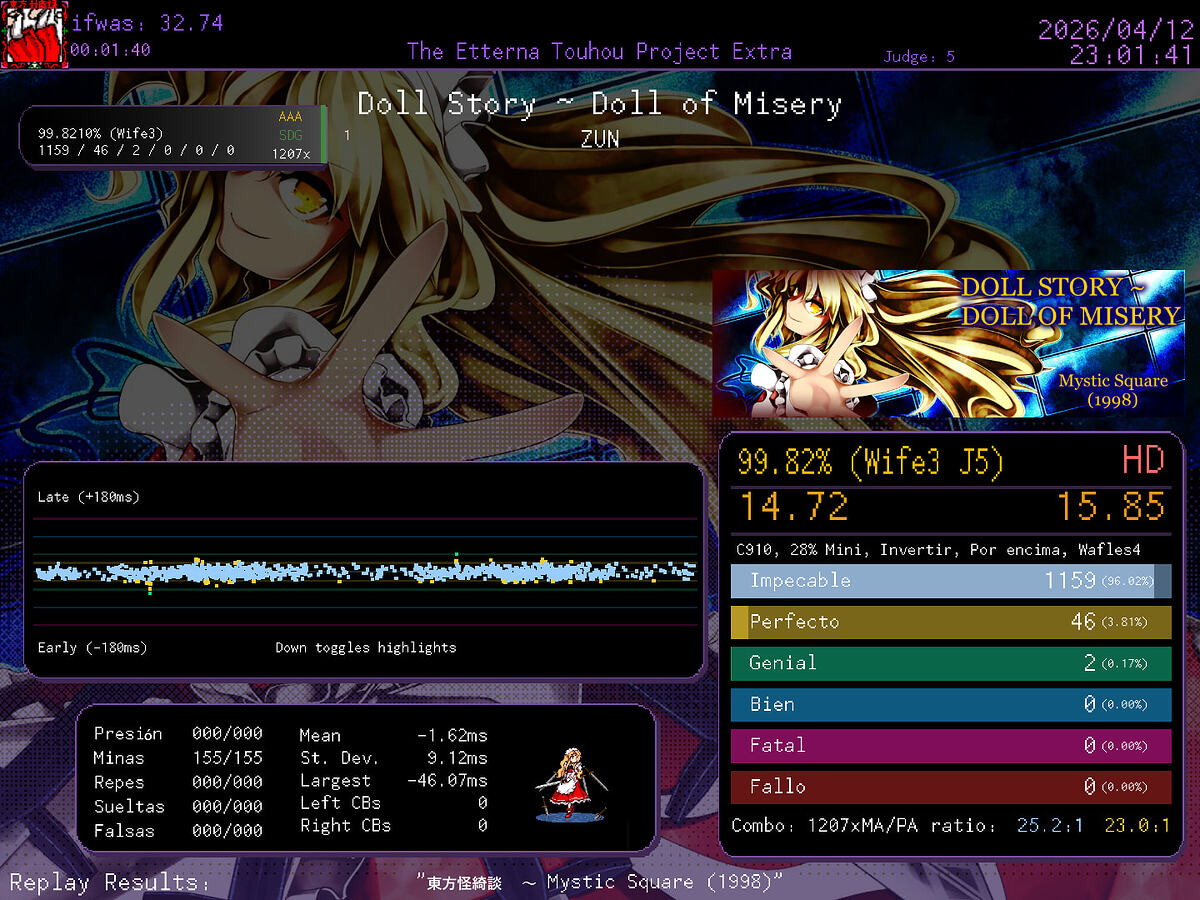Click the date 2026/04/12

pyautogui.click(x=1115, y=29)
